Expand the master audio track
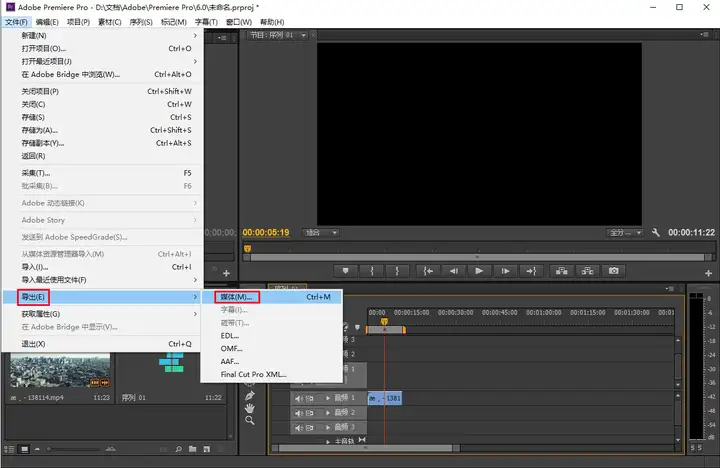 (x=328, y=441)
